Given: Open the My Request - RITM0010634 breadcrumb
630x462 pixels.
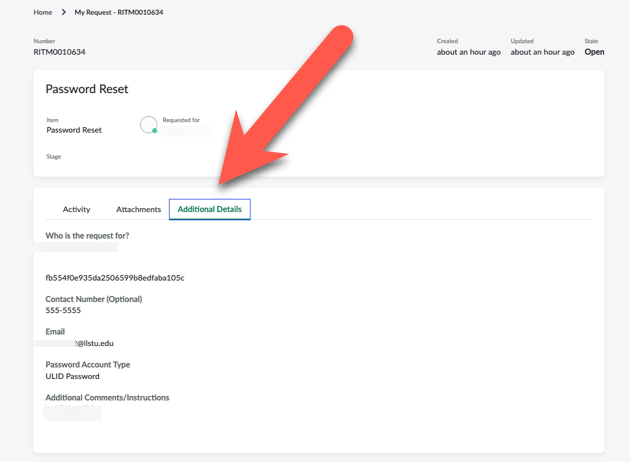Looking at the screenshot, I should click(x=118, y=13).
